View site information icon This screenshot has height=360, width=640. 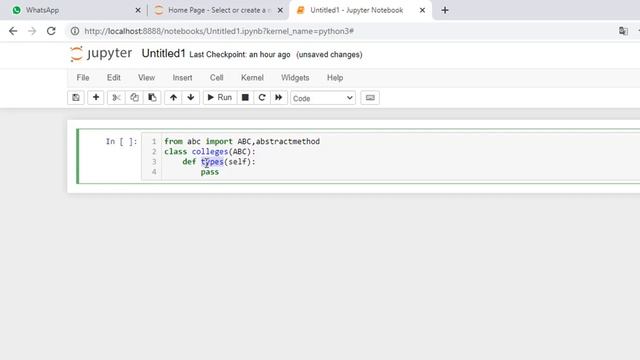[x=75, y=31]
